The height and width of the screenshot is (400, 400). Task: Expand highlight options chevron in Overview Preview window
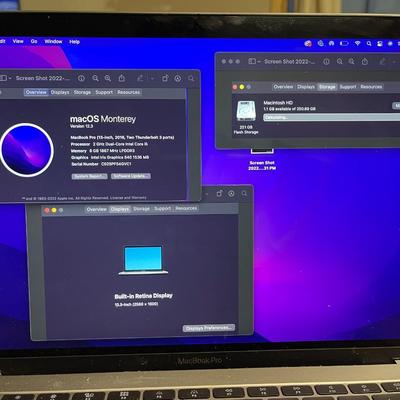[152, 79]
